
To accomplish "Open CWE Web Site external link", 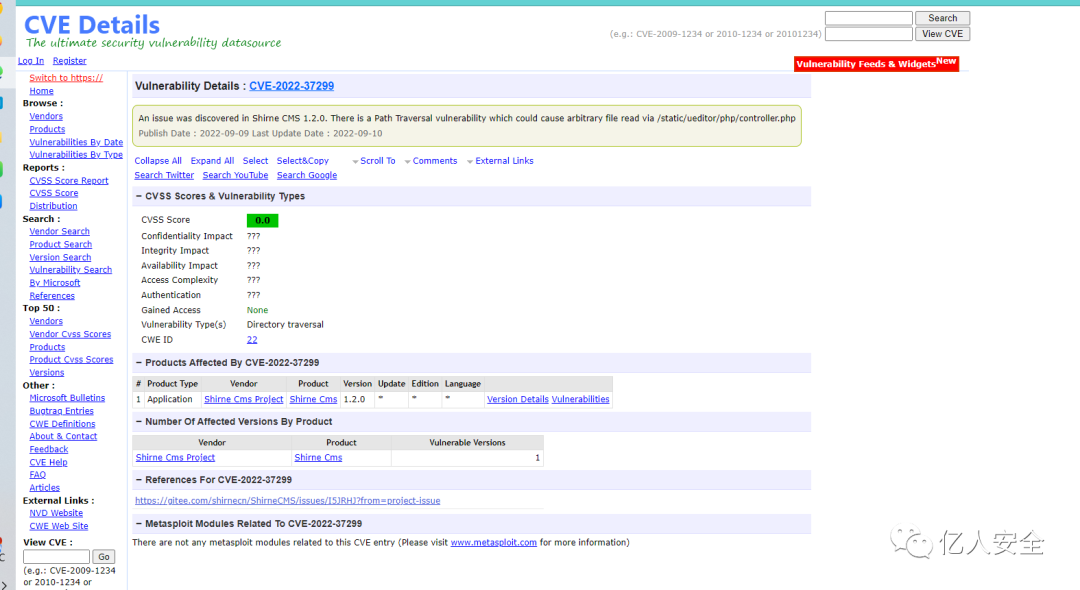I will tap(59, 527).
